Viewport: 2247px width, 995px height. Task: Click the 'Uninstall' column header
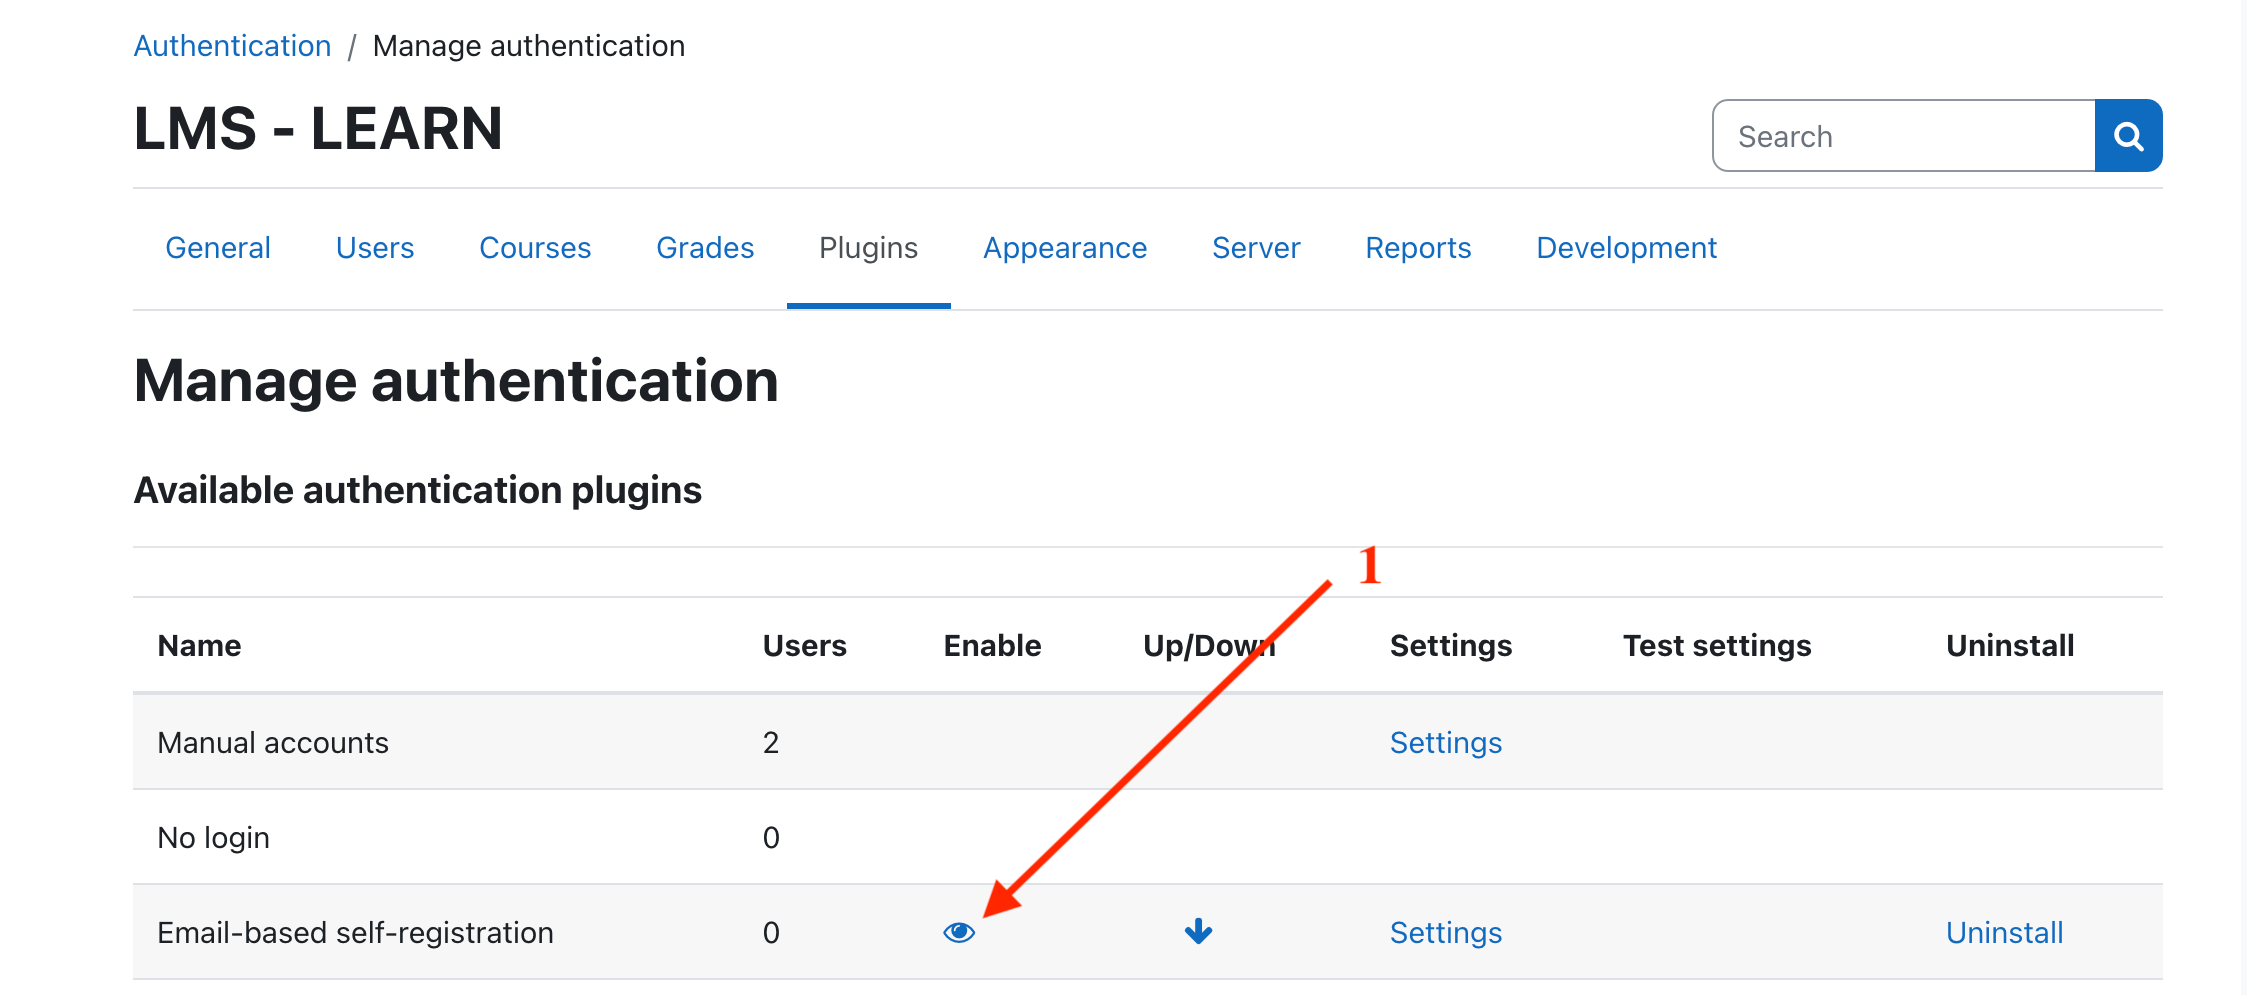(x=2010, y=646)
